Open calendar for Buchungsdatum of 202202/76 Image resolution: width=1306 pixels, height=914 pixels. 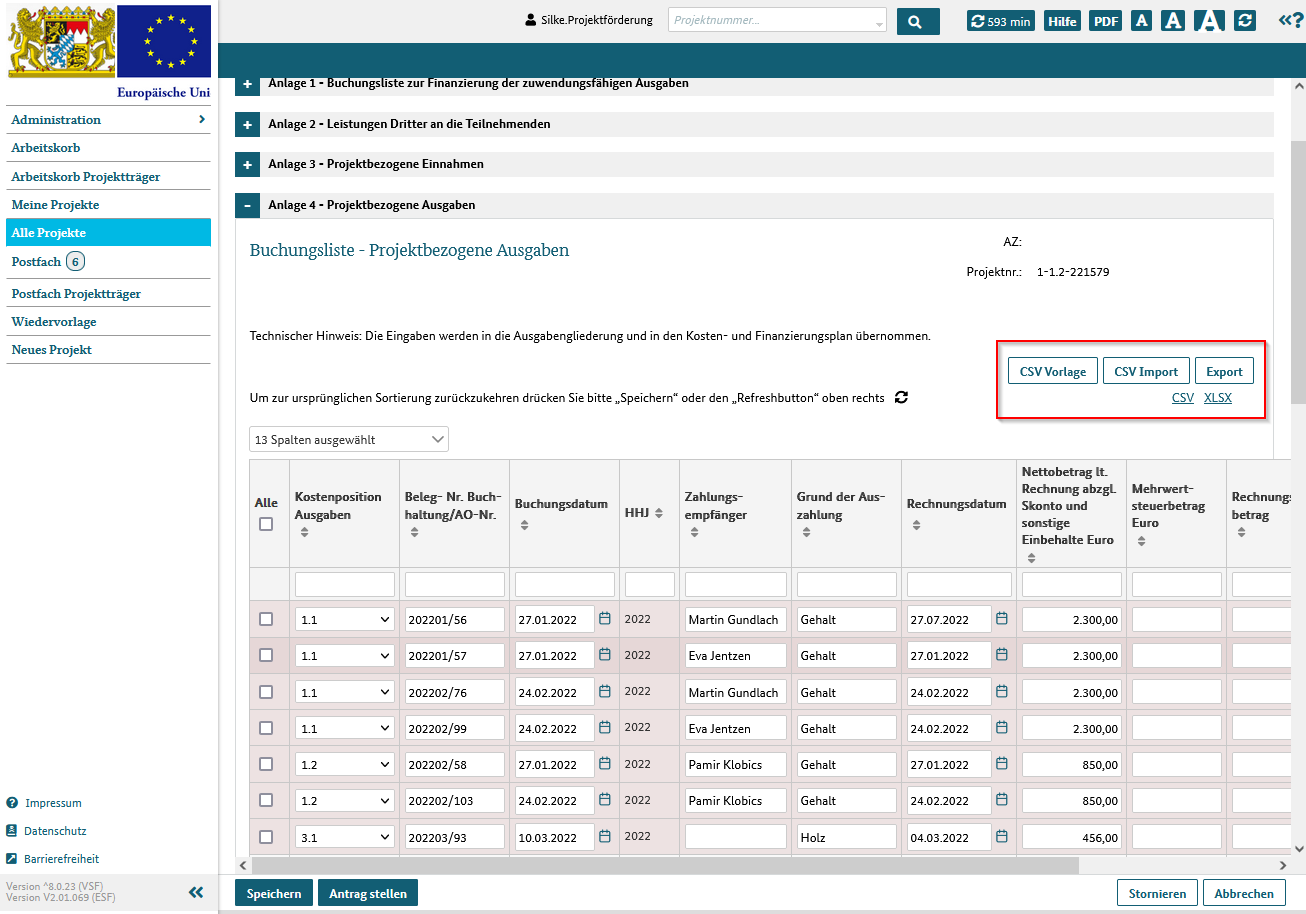(605, 692)
